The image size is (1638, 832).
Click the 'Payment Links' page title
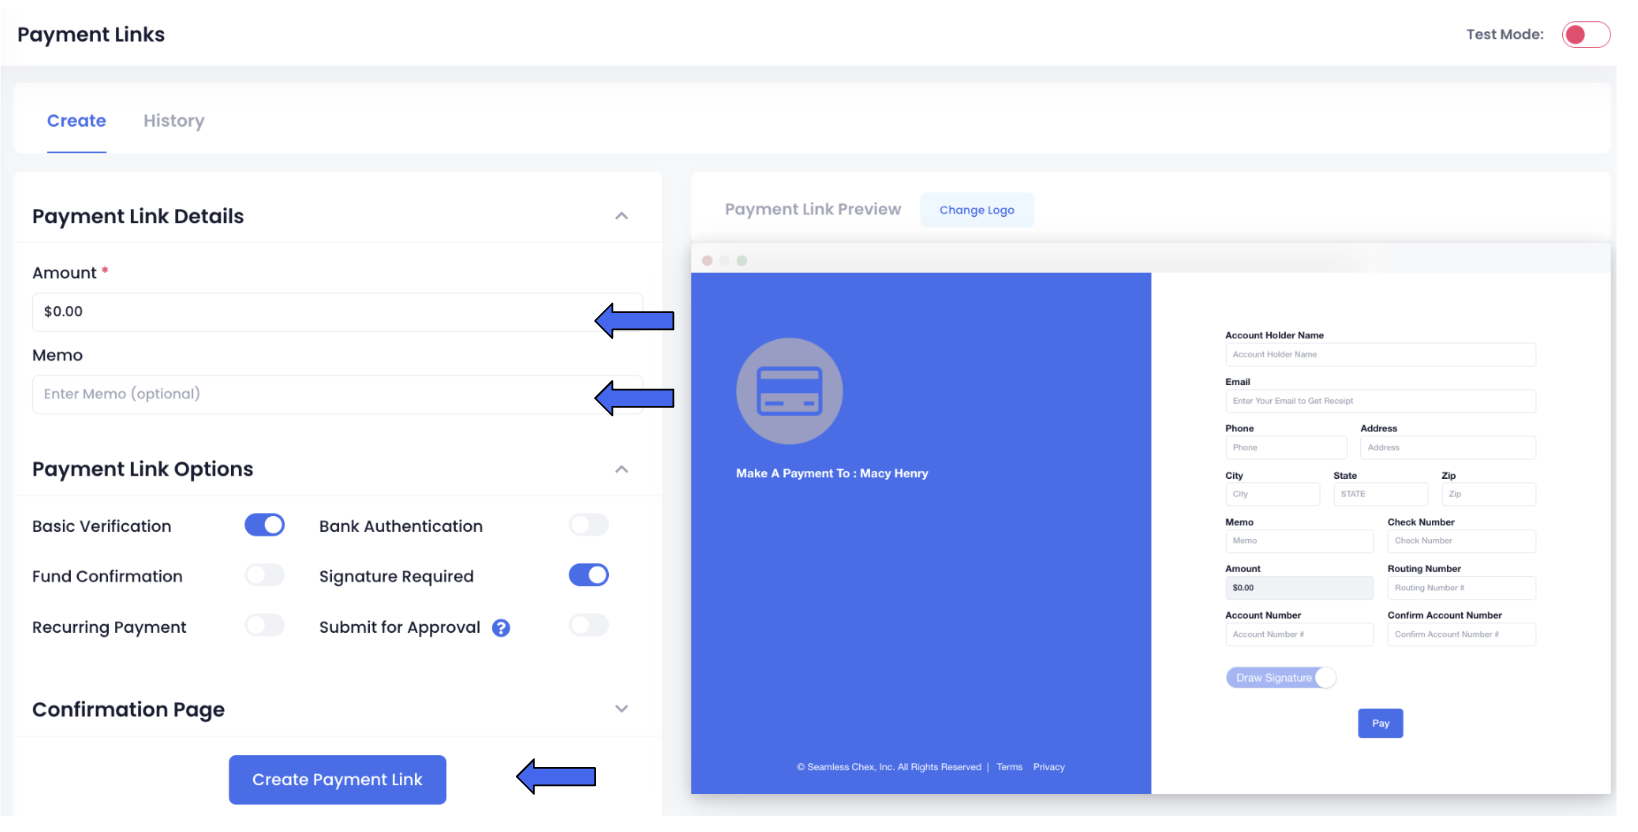(91, 34)
